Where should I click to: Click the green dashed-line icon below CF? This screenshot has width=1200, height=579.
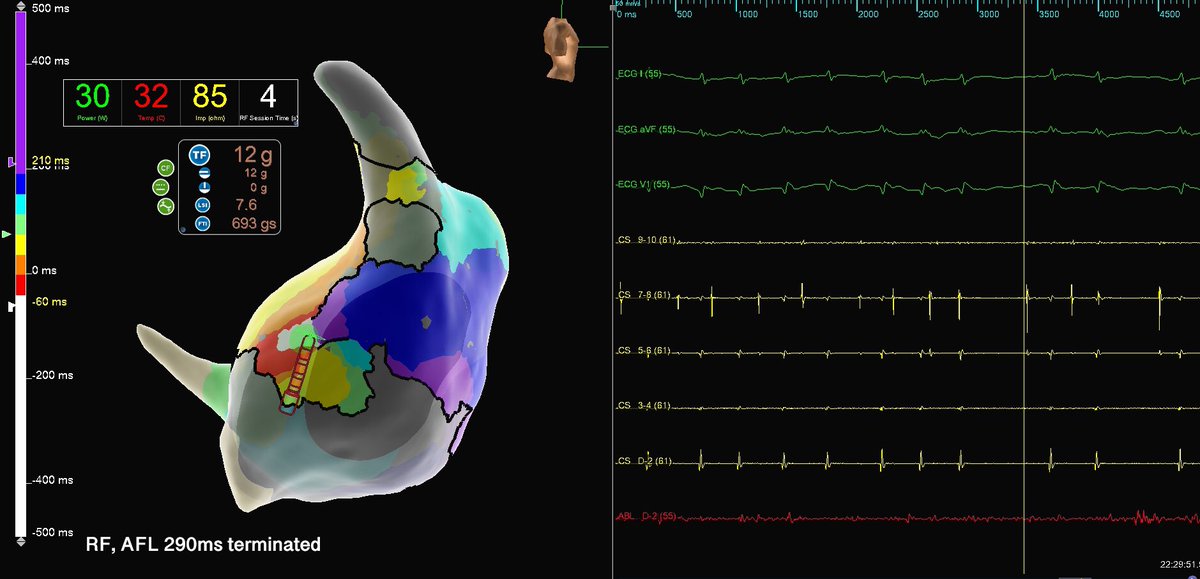click(x=160, y=187)
